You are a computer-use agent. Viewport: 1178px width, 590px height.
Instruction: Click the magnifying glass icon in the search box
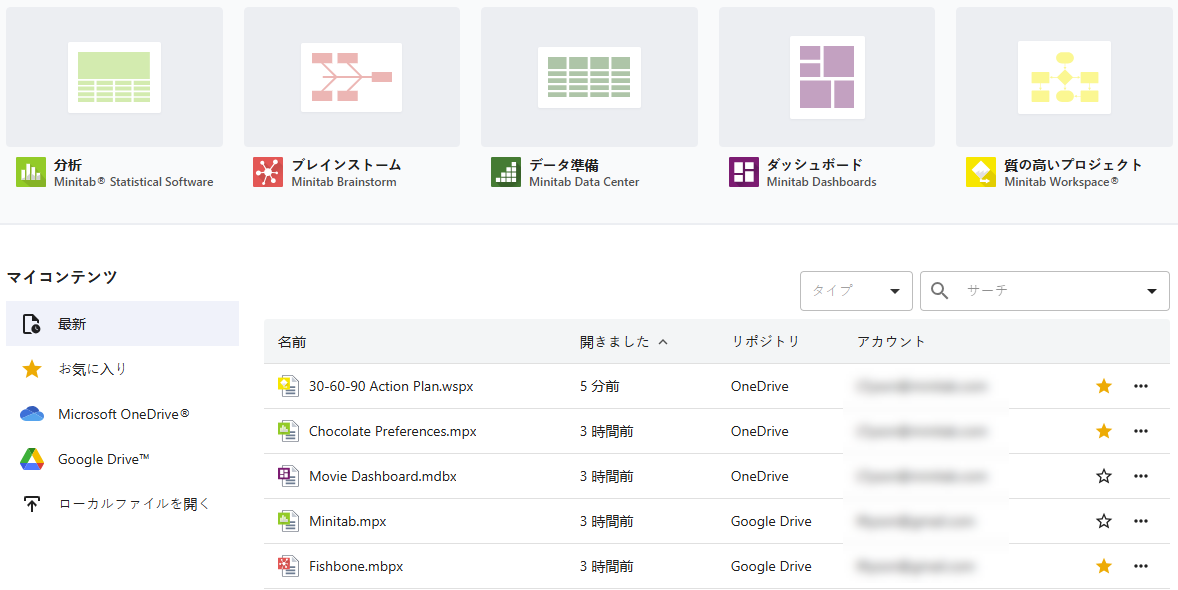click(x=938, y=290)
